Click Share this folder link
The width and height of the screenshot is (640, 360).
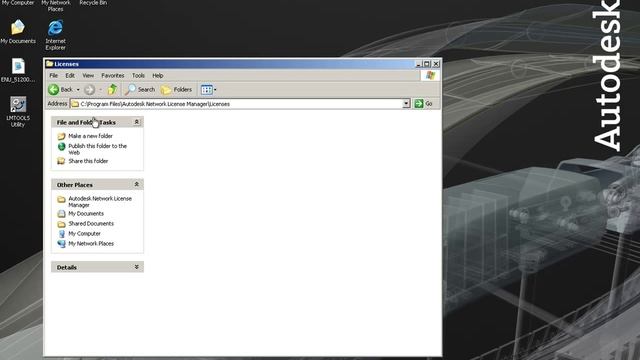coord(88,161)
